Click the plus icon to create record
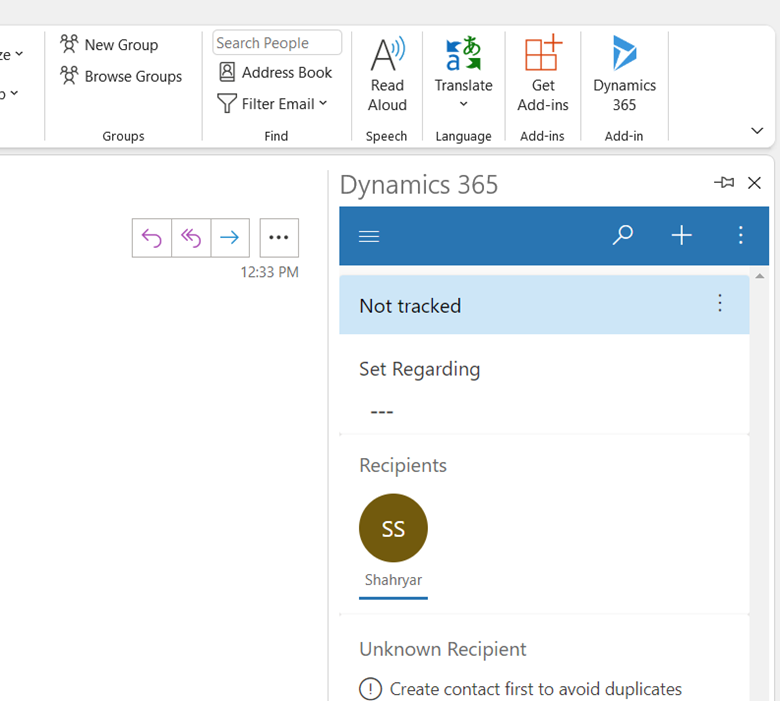This screenshot has height=701, width=780. (x=682, y=235)
